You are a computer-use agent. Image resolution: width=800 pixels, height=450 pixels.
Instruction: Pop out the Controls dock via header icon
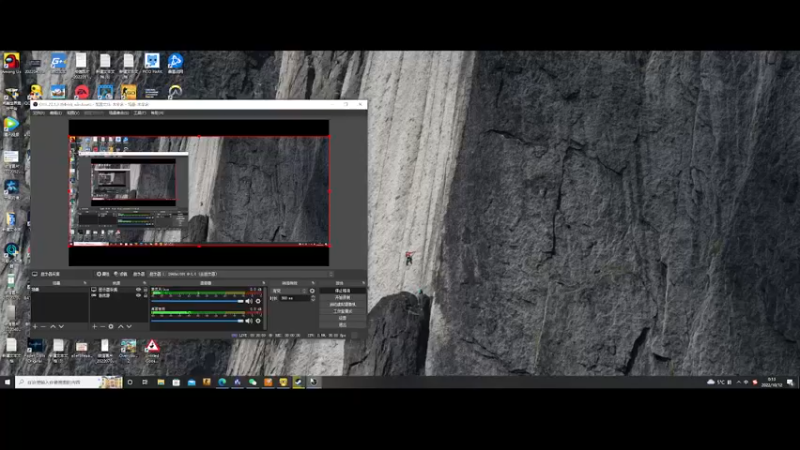(x=363, y=283)
